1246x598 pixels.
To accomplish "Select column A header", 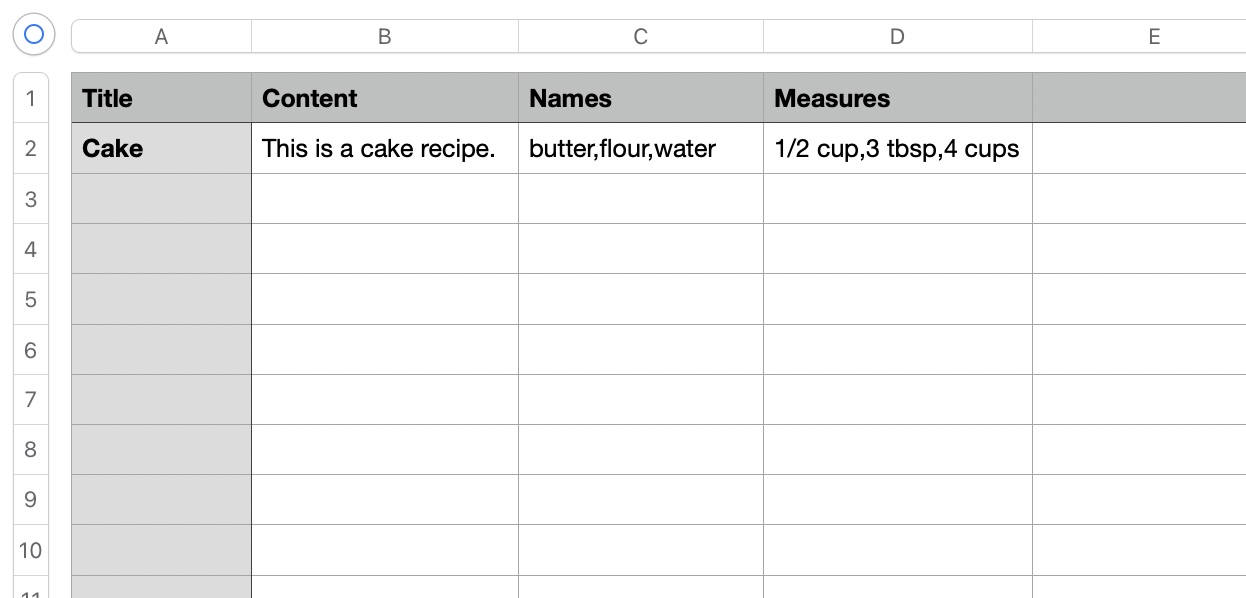I will 161,37.
